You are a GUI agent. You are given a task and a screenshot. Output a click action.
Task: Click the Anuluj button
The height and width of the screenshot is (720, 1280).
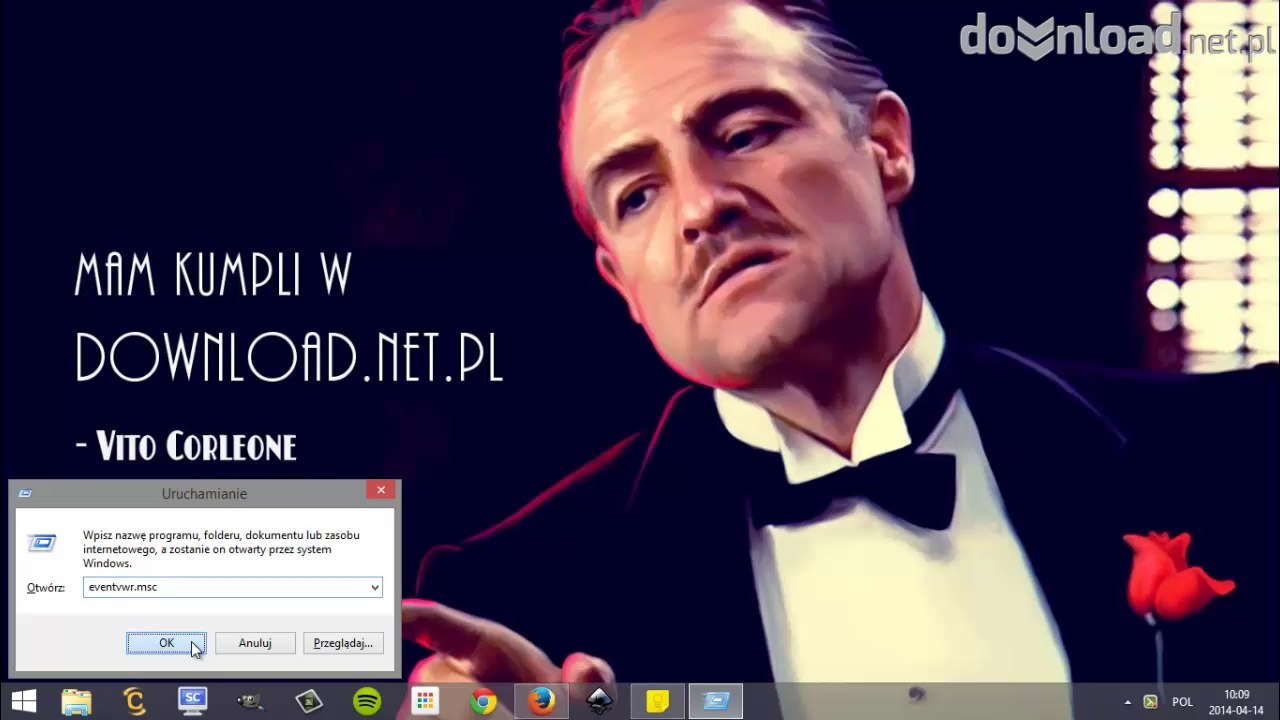255,643
